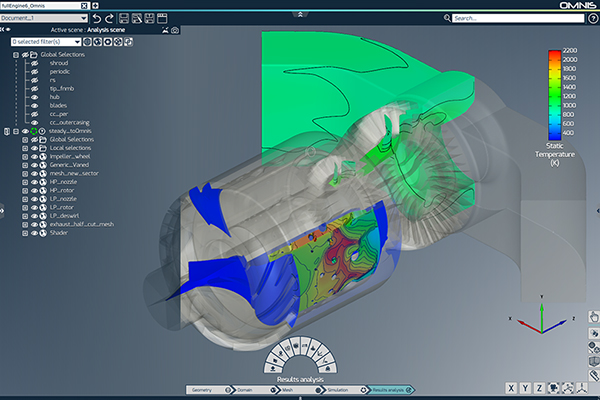
Task: Click the orientation axis triad gizmo
Action: [541, 317]
